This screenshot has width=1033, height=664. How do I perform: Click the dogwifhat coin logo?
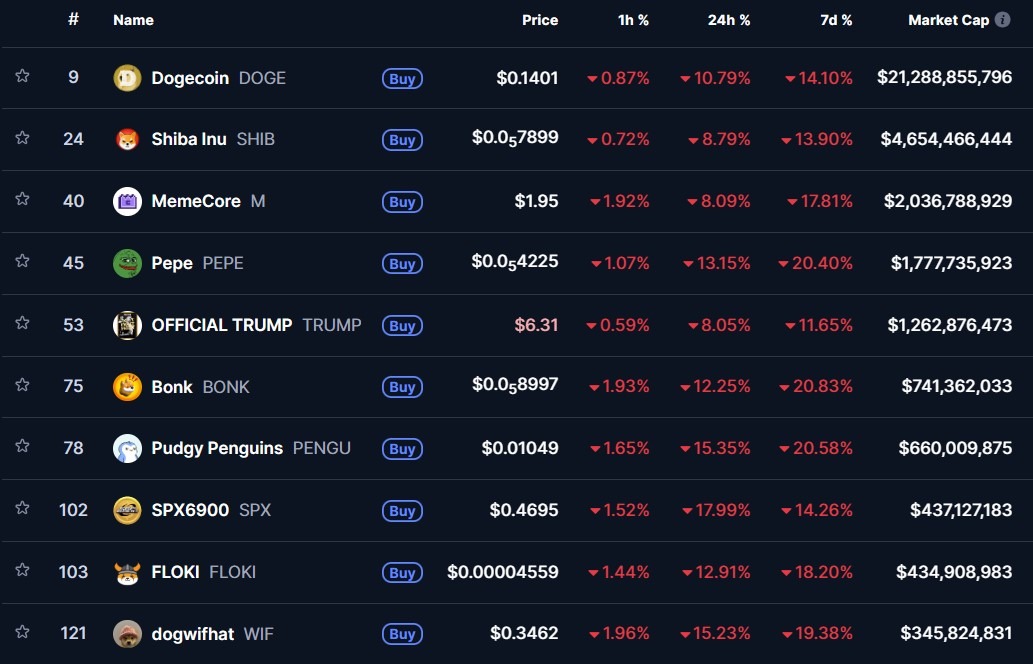point(127,633)
